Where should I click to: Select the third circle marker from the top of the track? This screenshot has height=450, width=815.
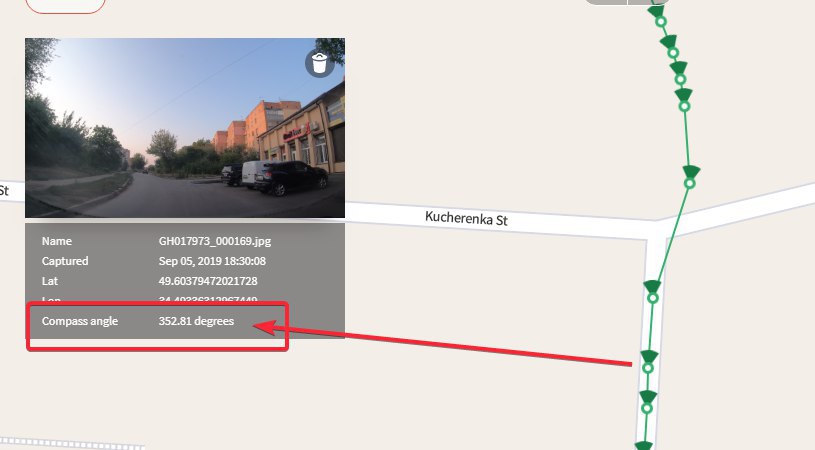[x=681, y=80]
